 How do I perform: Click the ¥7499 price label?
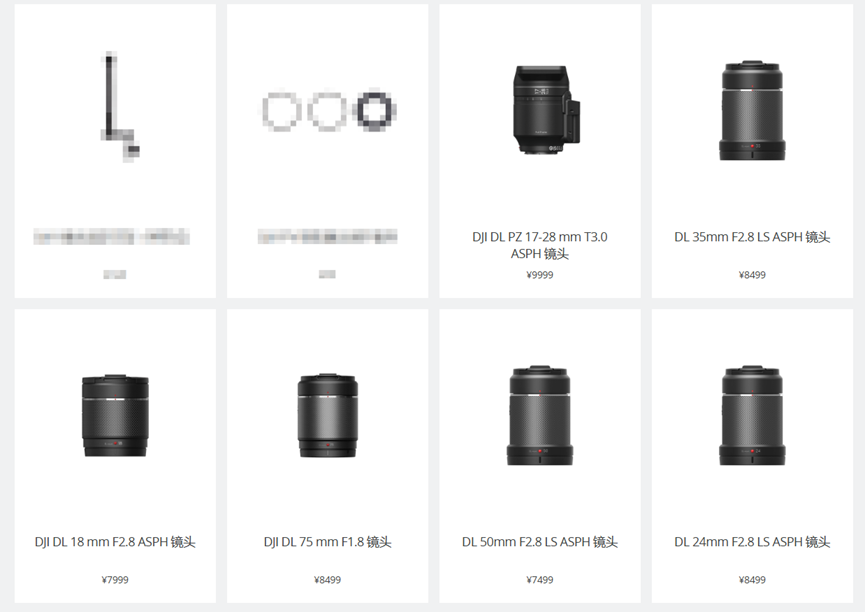540,580
